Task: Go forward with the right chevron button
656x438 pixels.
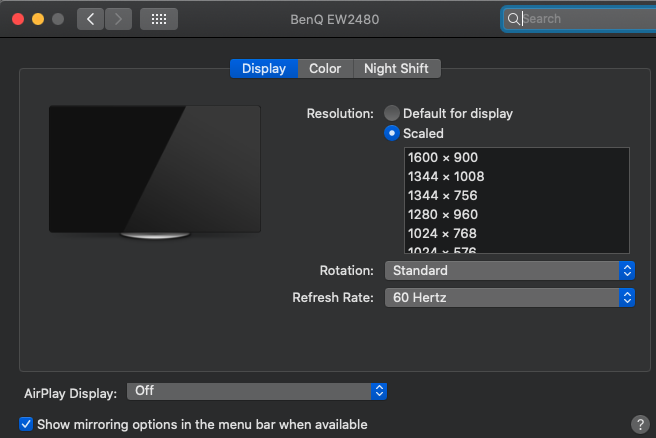Action: coord(118,19)
